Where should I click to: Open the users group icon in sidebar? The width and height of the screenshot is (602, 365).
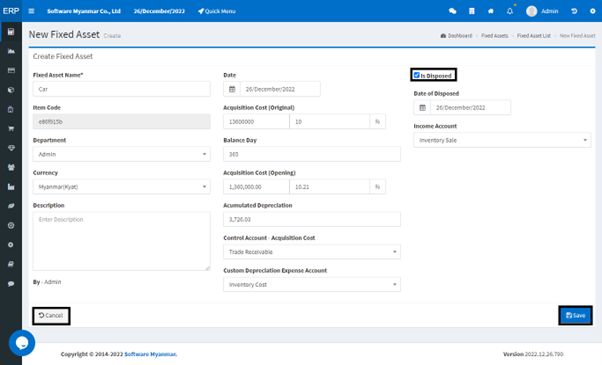[11, 167]
